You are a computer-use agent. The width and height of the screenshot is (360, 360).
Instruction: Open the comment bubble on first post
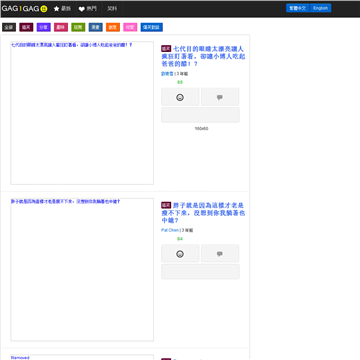[x=220, y=97]
